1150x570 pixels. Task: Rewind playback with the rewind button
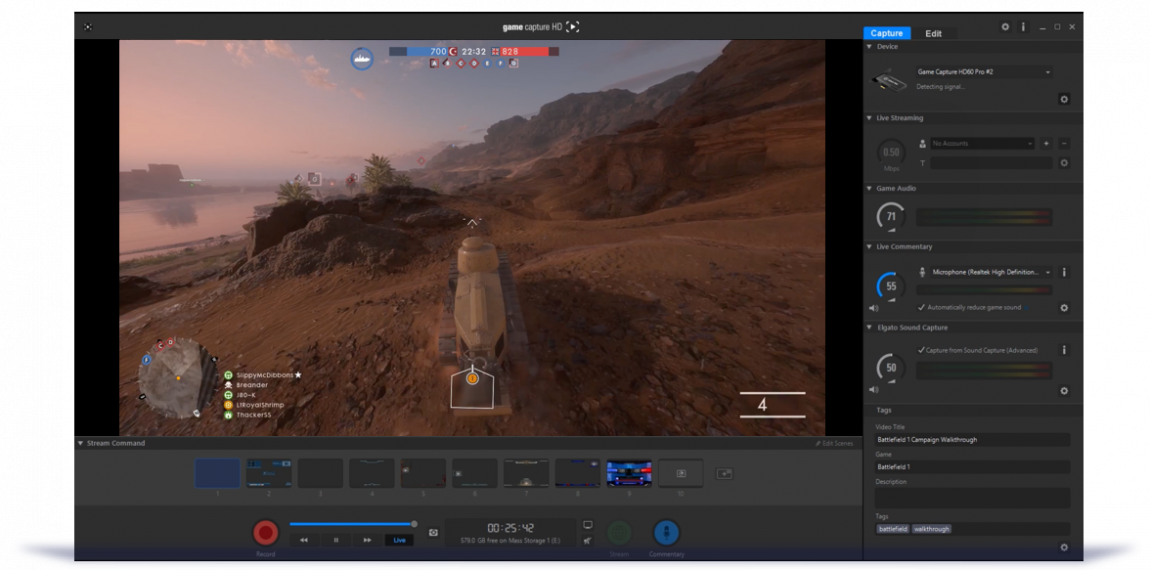304,540
